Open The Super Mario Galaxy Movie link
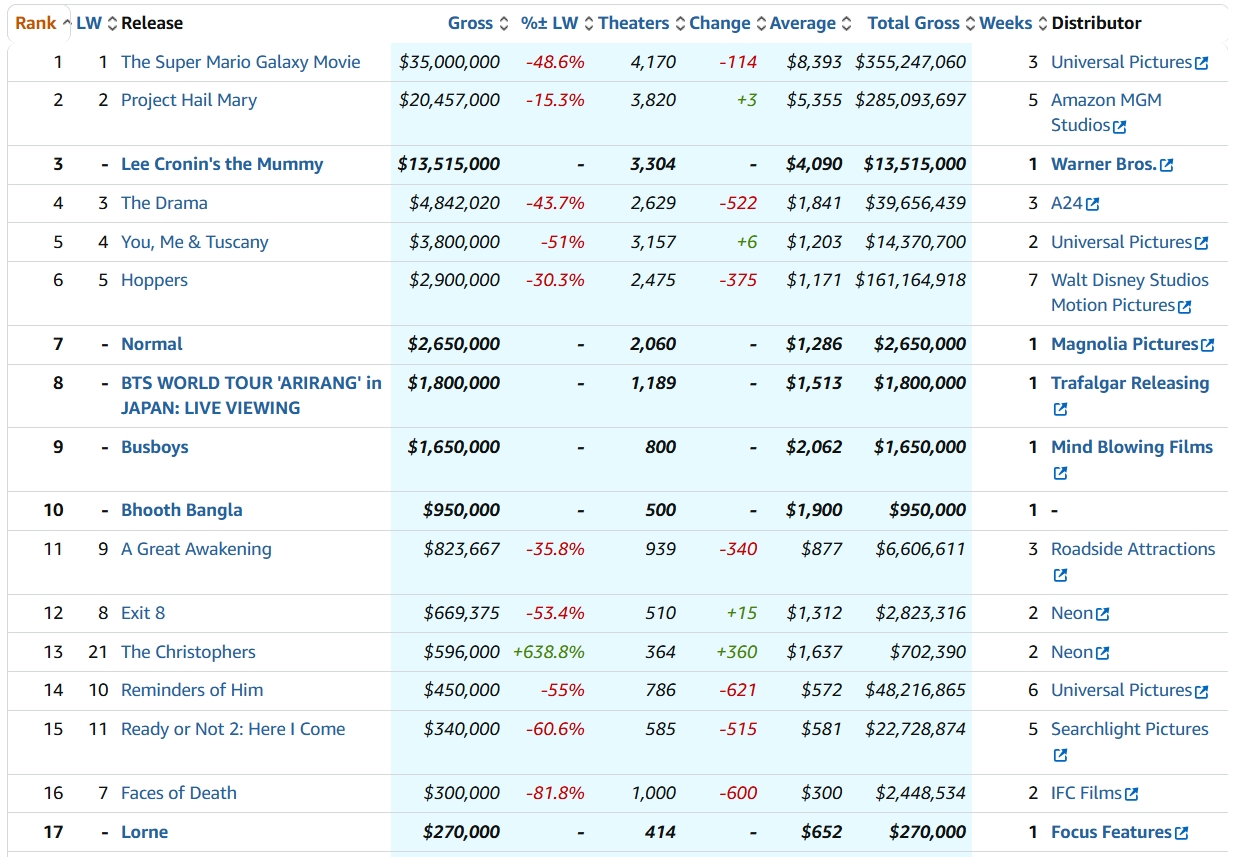 [x=240, y=62]
